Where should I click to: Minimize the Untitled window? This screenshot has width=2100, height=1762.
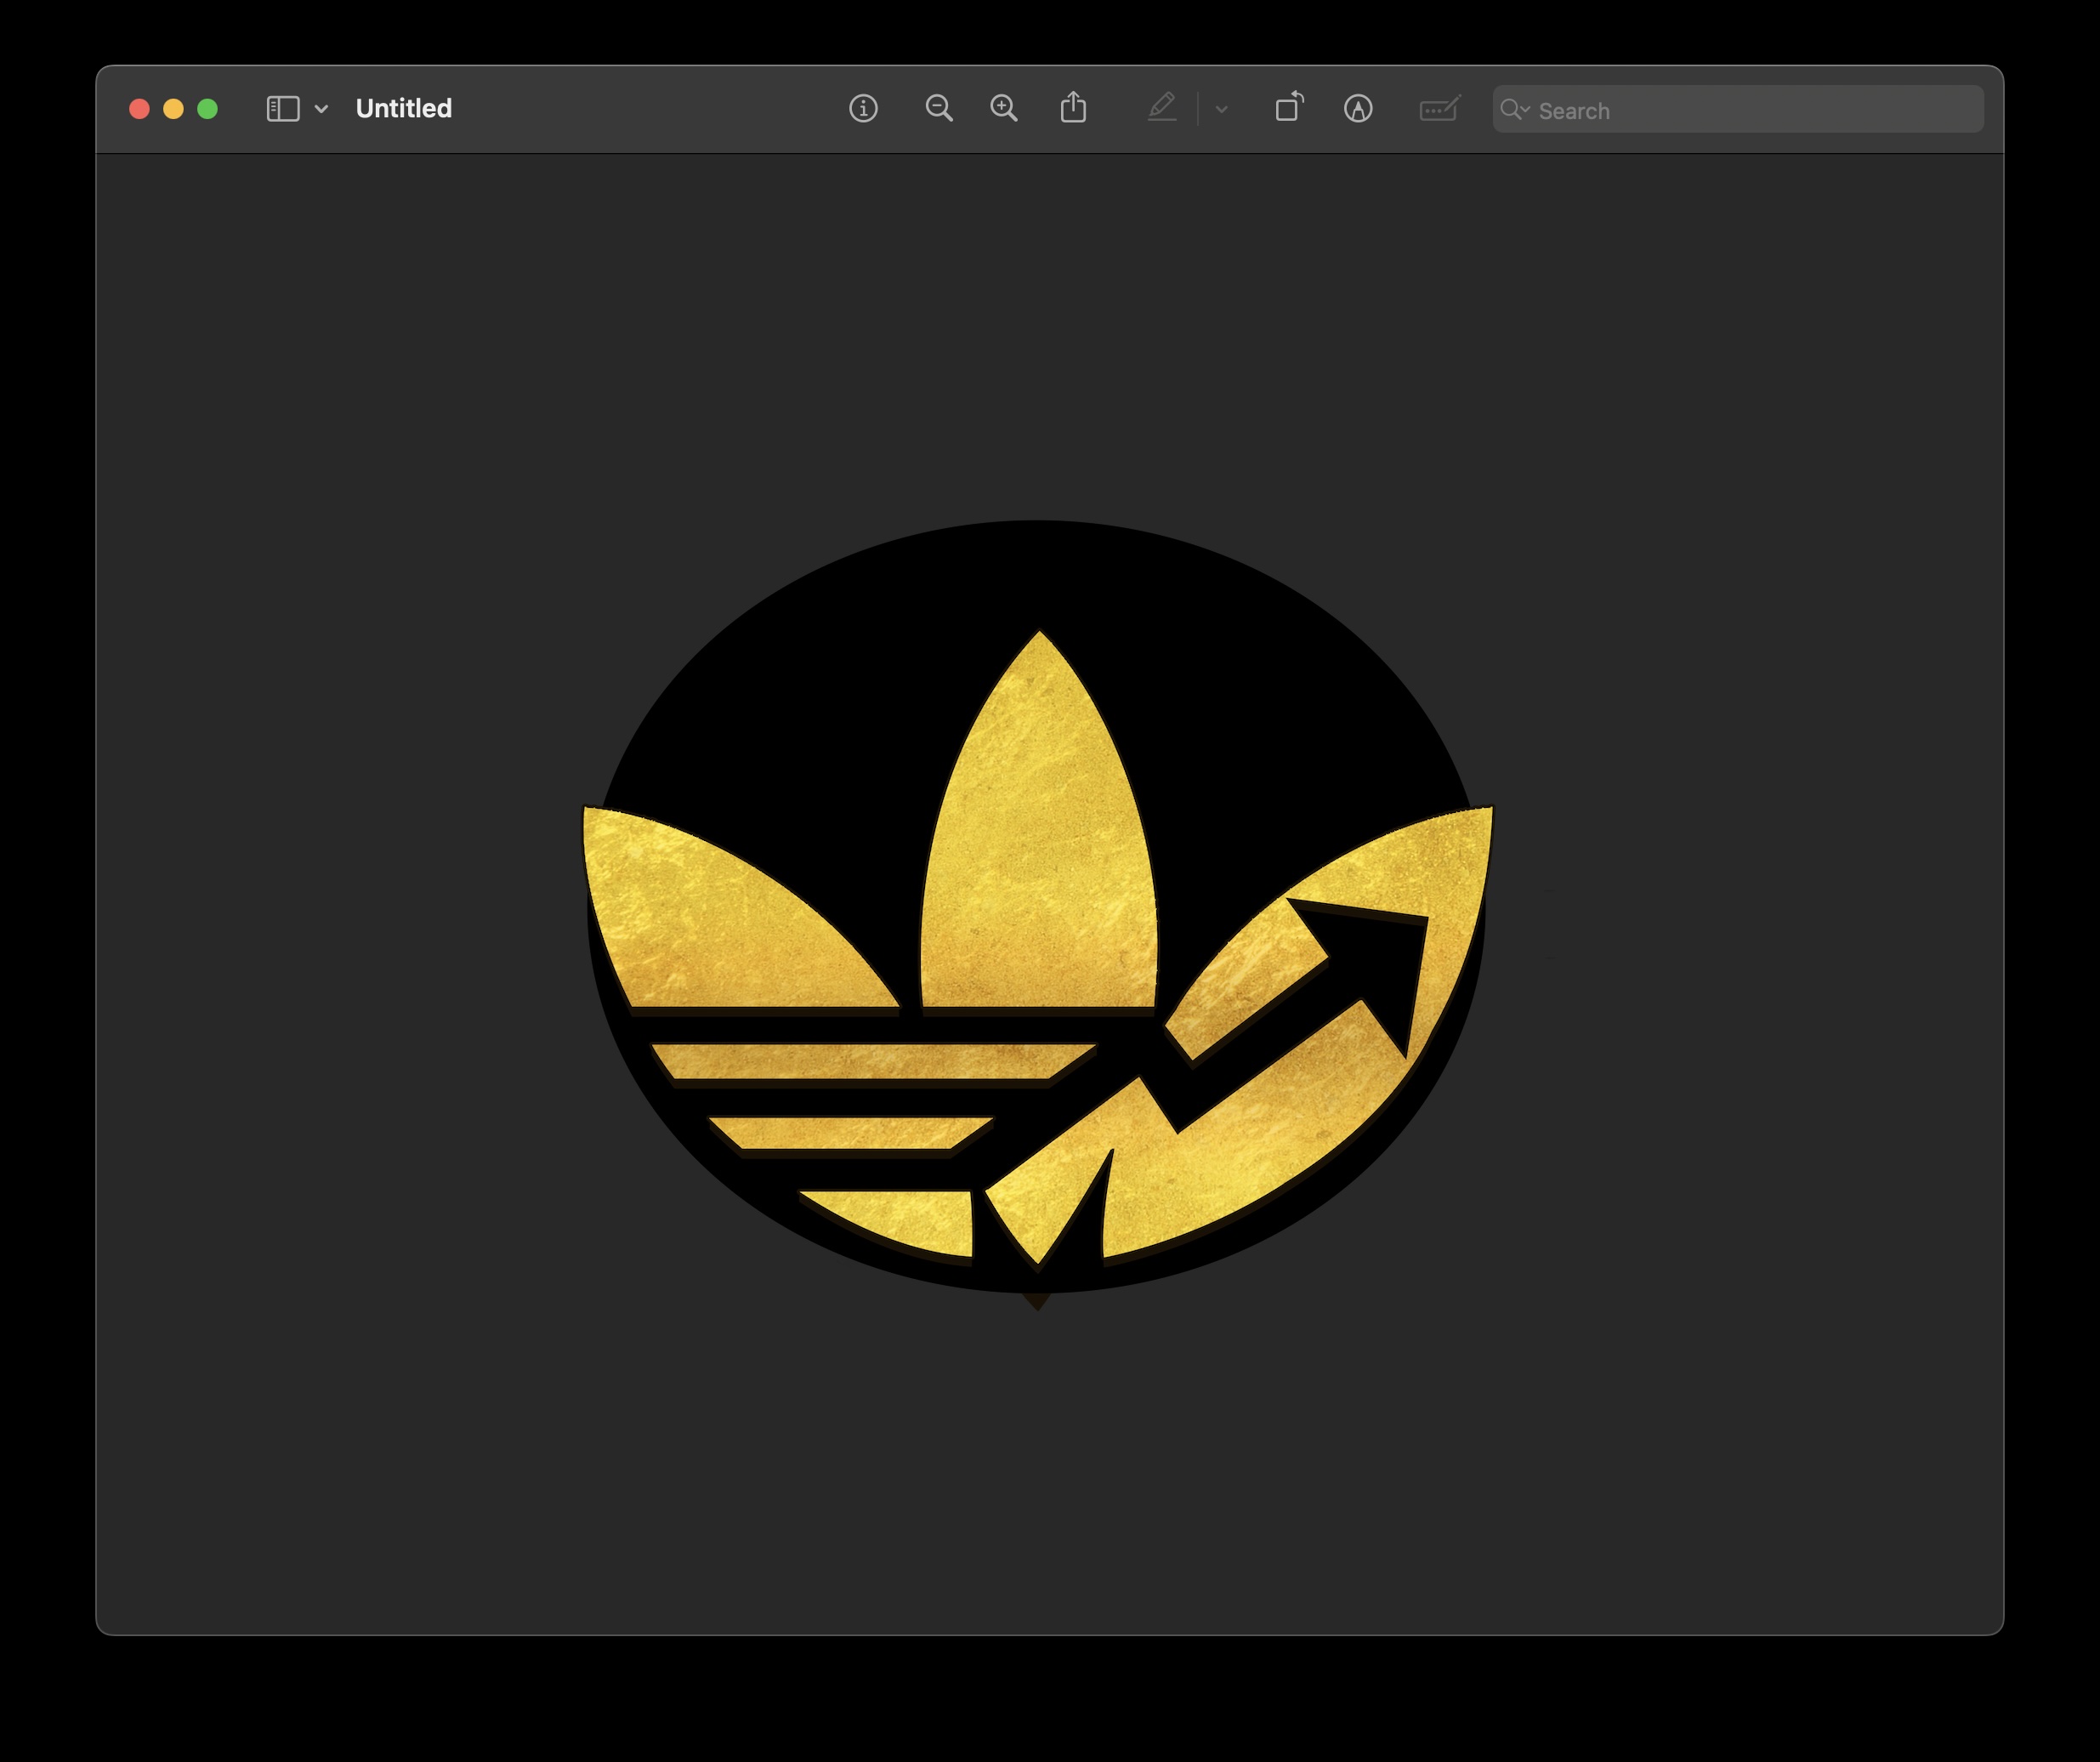174,109
